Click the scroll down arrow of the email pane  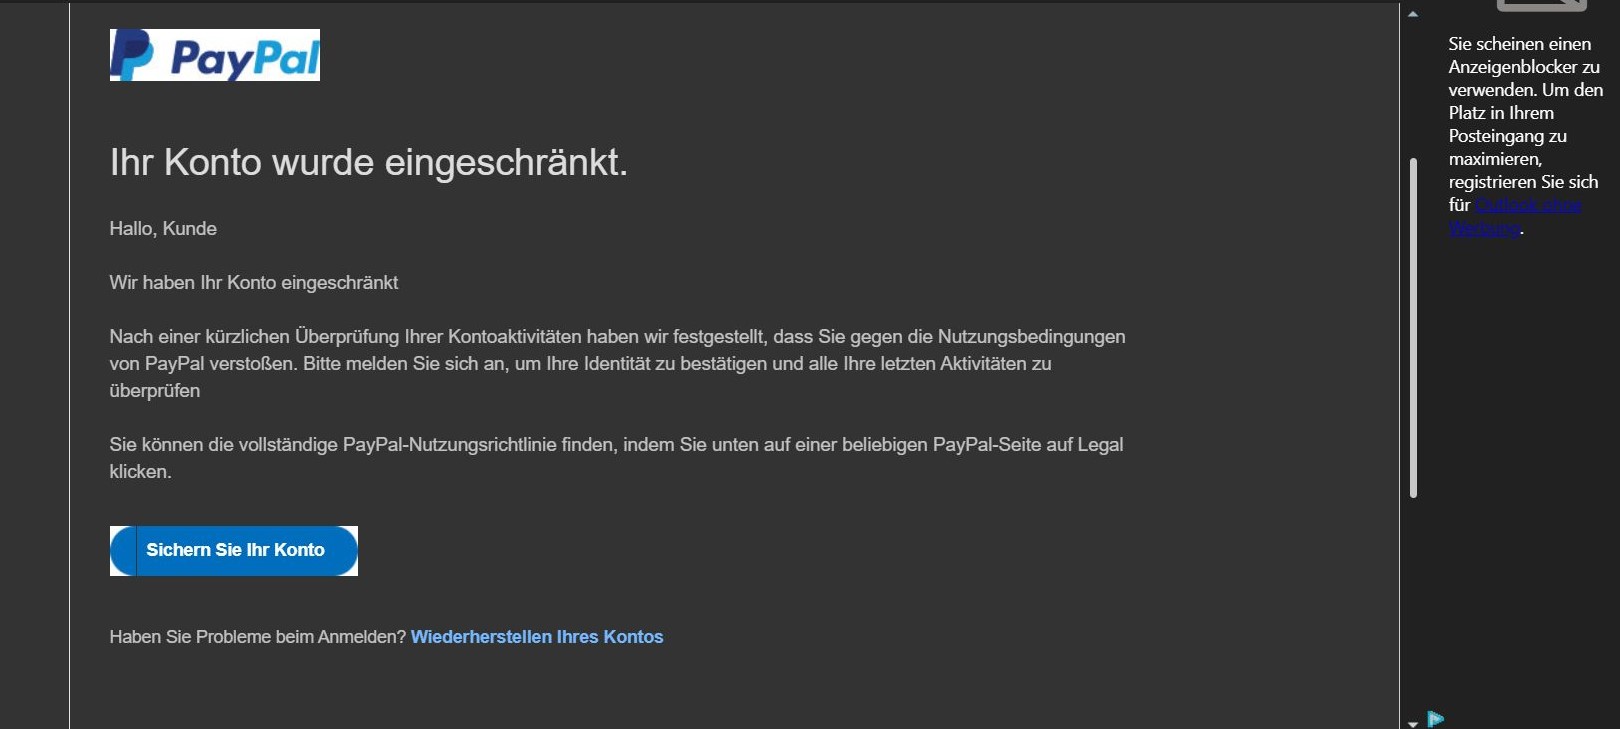(x=1413, y=723)
